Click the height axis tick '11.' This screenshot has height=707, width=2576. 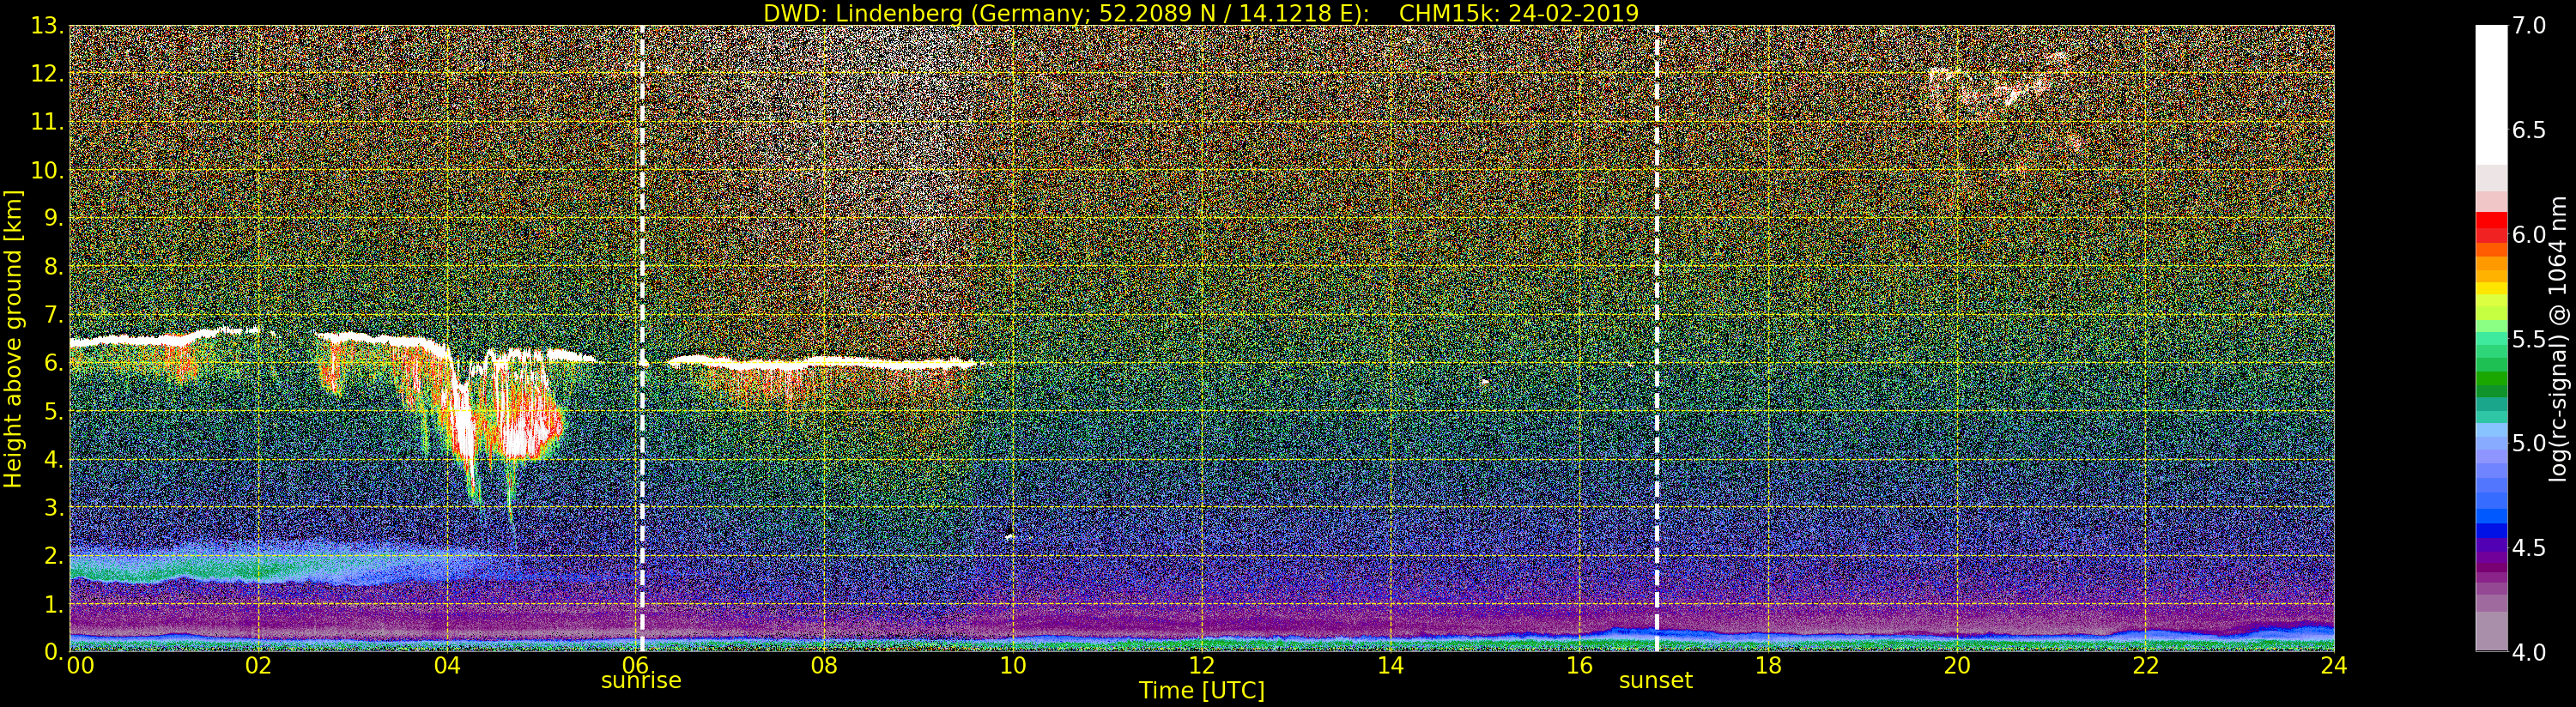coord(47,122)
